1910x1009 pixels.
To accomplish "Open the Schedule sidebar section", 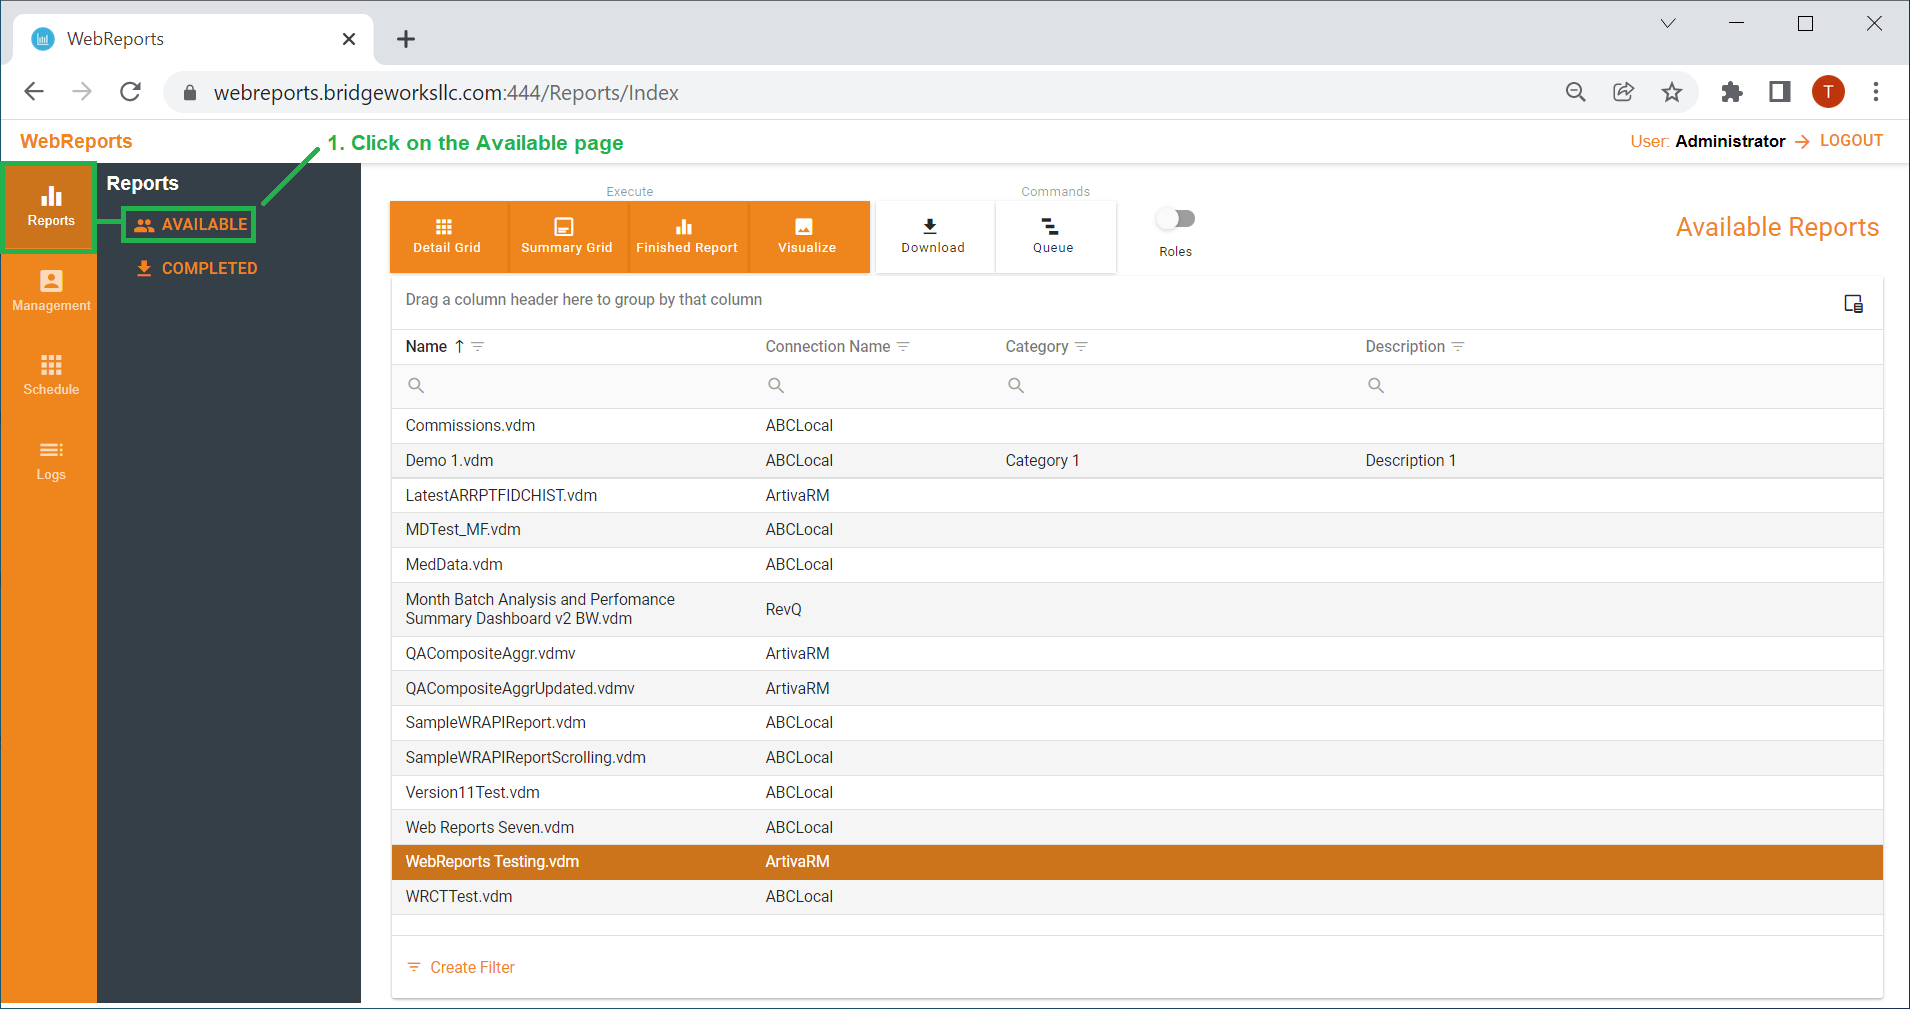I will (51, 375).
